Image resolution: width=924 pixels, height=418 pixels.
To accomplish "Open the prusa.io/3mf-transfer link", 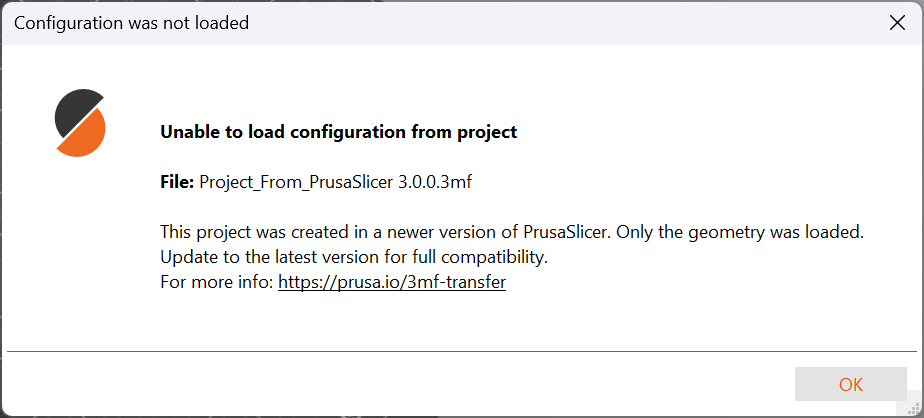I will pos(392,282).
